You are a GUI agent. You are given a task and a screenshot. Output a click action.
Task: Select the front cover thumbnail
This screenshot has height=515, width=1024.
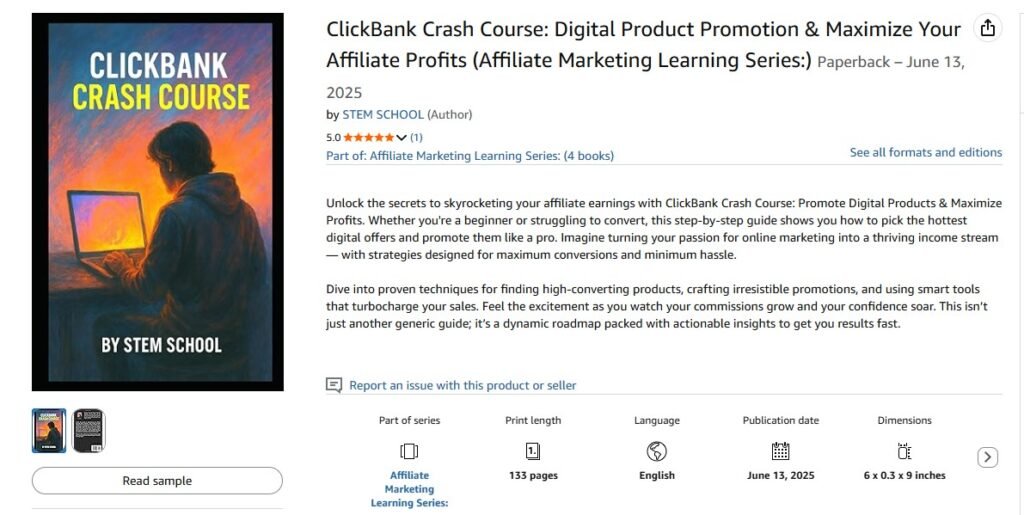click(49, 430)
